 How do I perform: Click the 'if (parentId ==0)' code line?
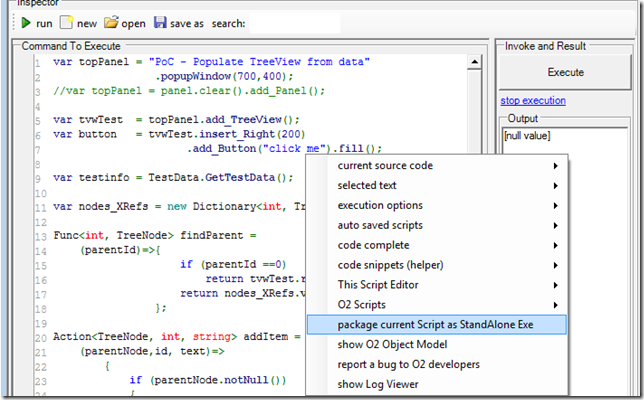(233, 264)
